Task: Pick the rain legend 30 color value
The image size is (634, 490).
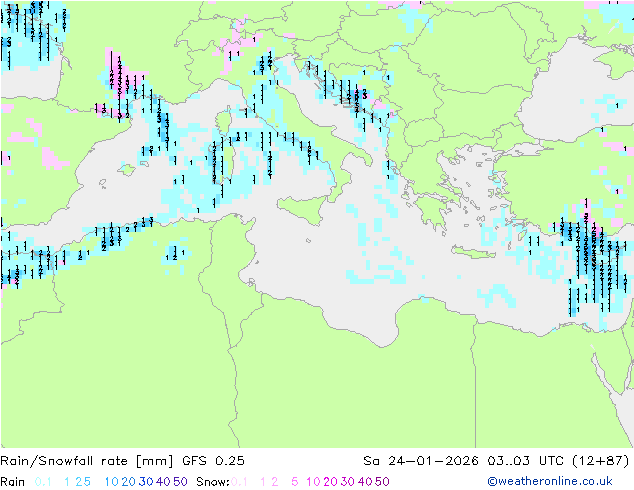Action: point(146,482)
